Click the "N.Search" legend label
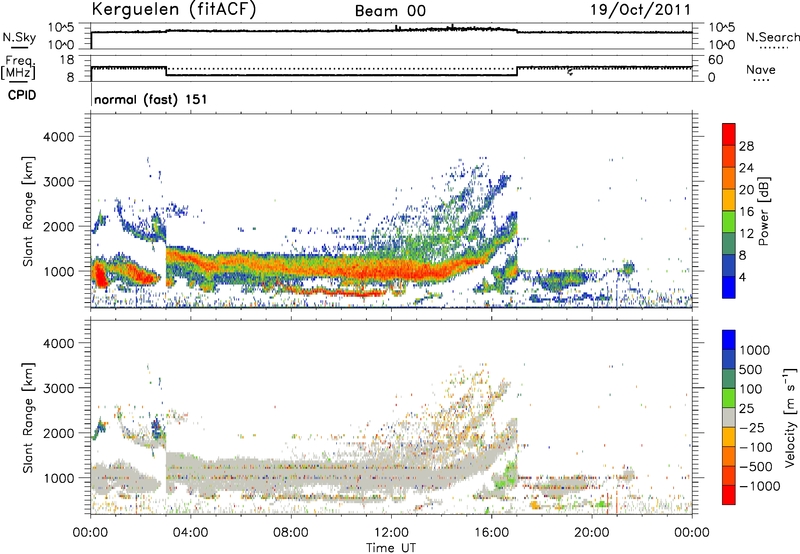This screenshot has width=800, height=554. (x=773, y=37)
